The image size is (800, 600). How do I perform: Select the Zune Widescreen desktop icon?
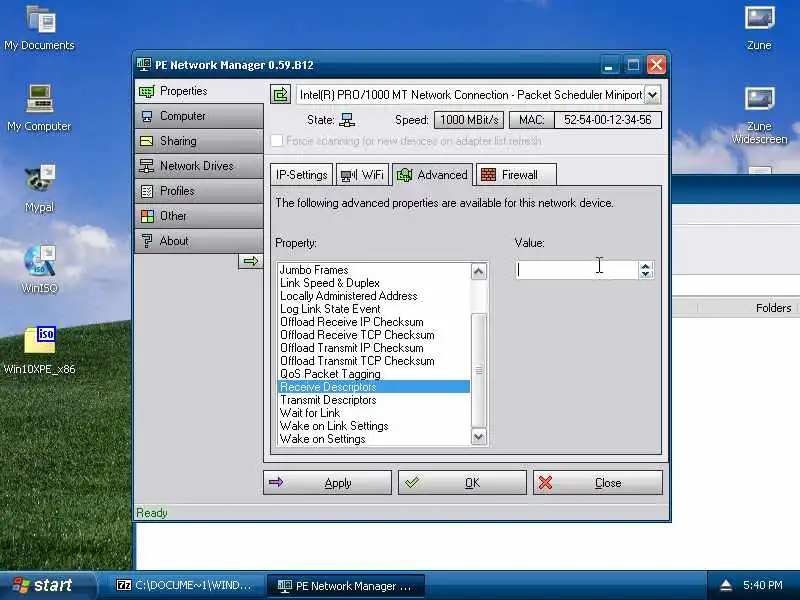759,116
